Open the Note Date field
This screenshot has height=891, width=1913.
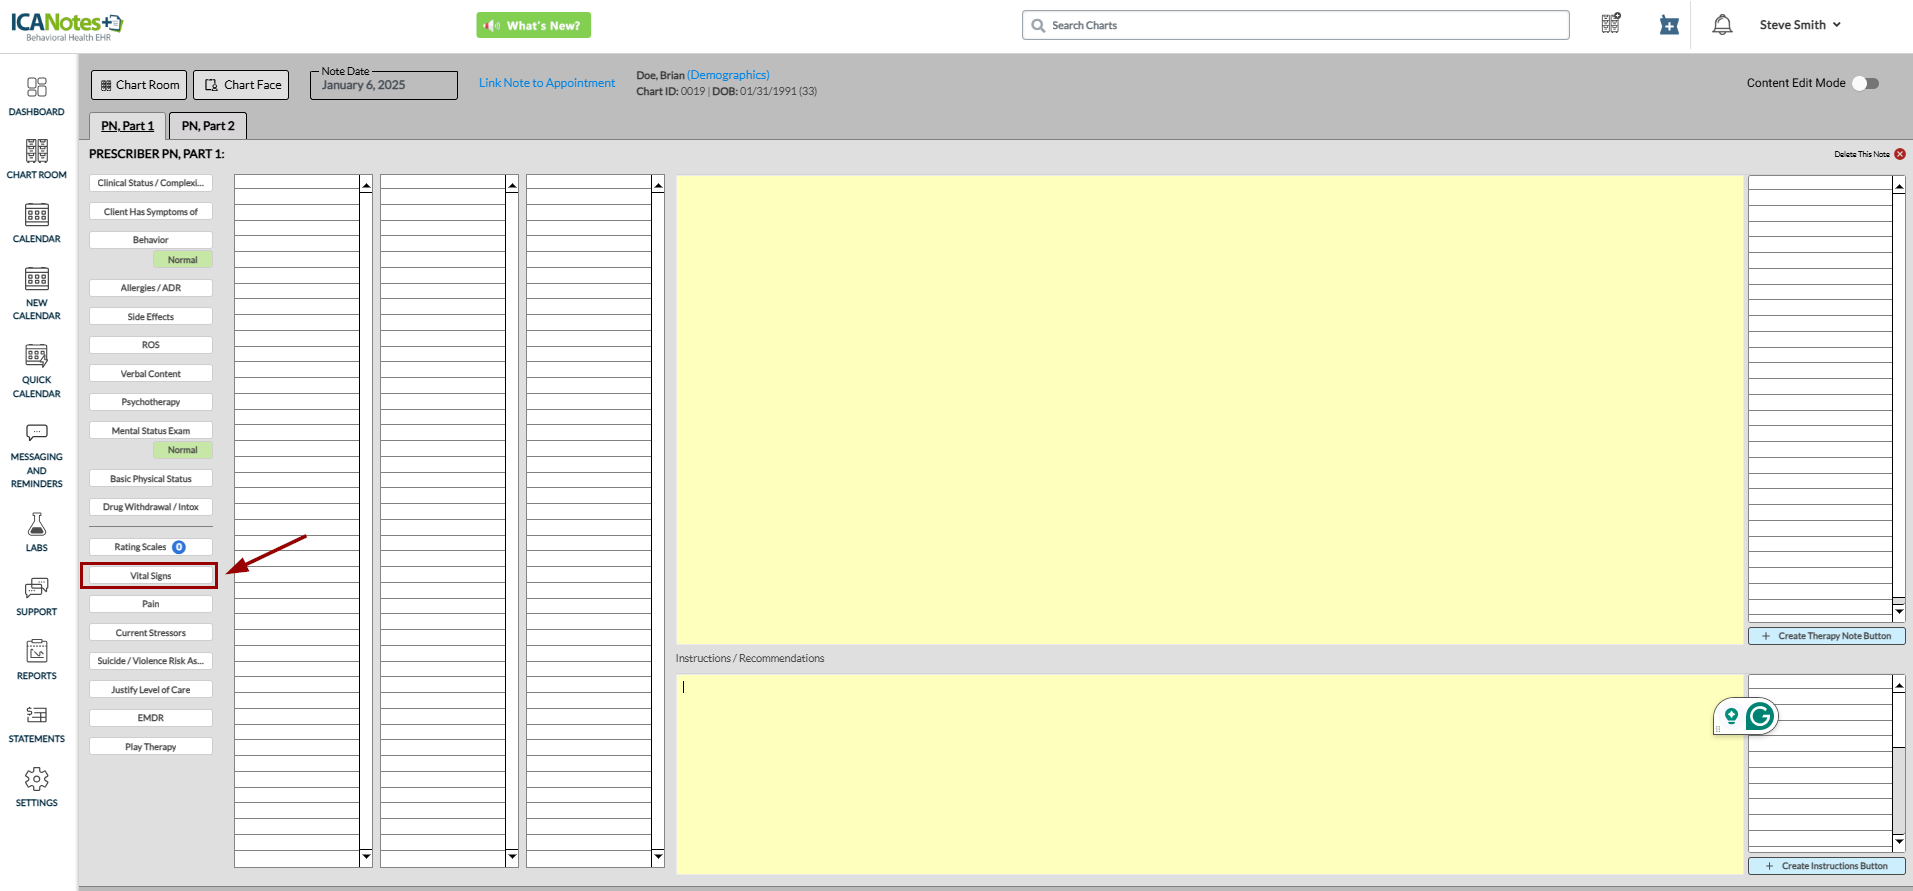[384, 86]
